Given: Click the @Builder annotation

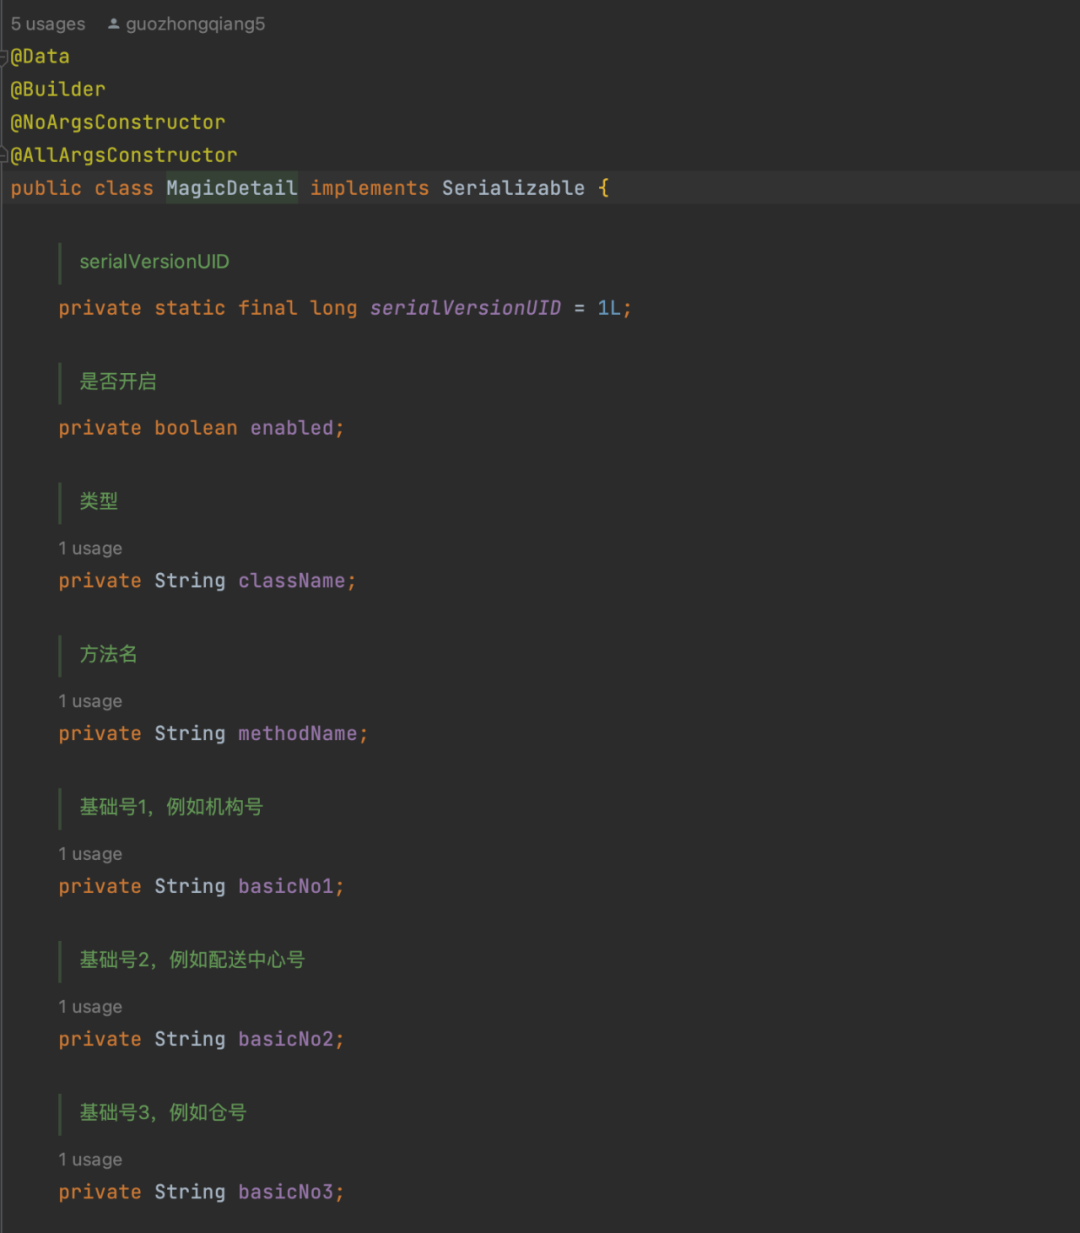Looking at the screenshot, I should click(x=58, y=90).
